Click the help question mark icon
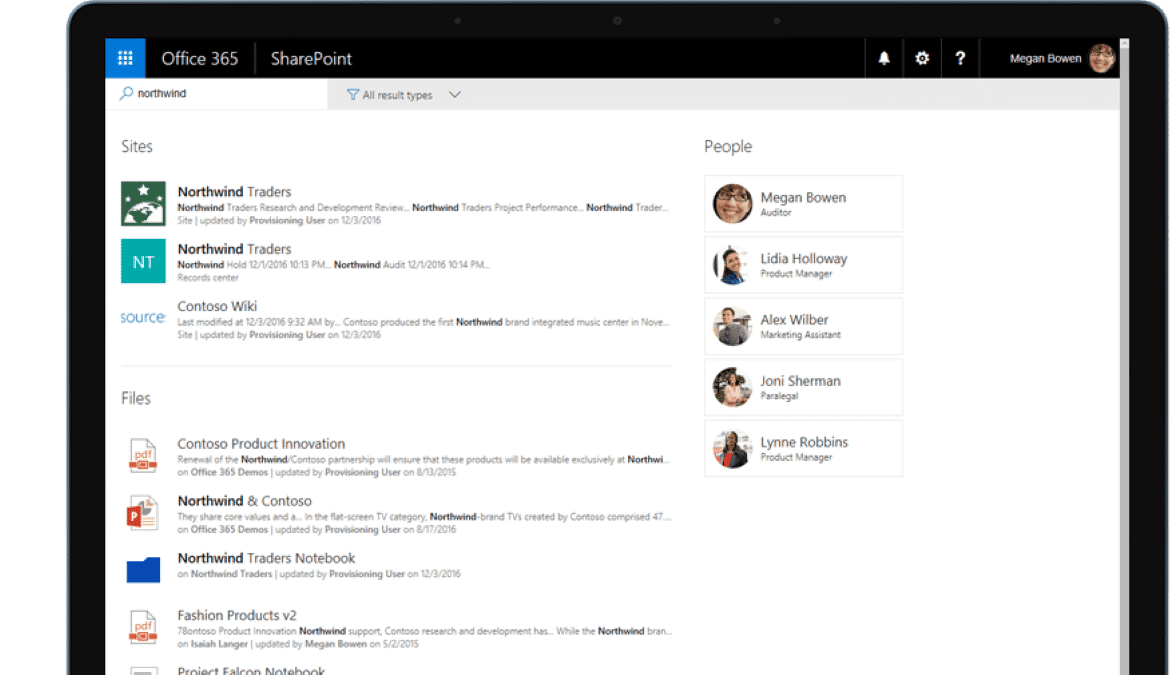 point(960,58)
